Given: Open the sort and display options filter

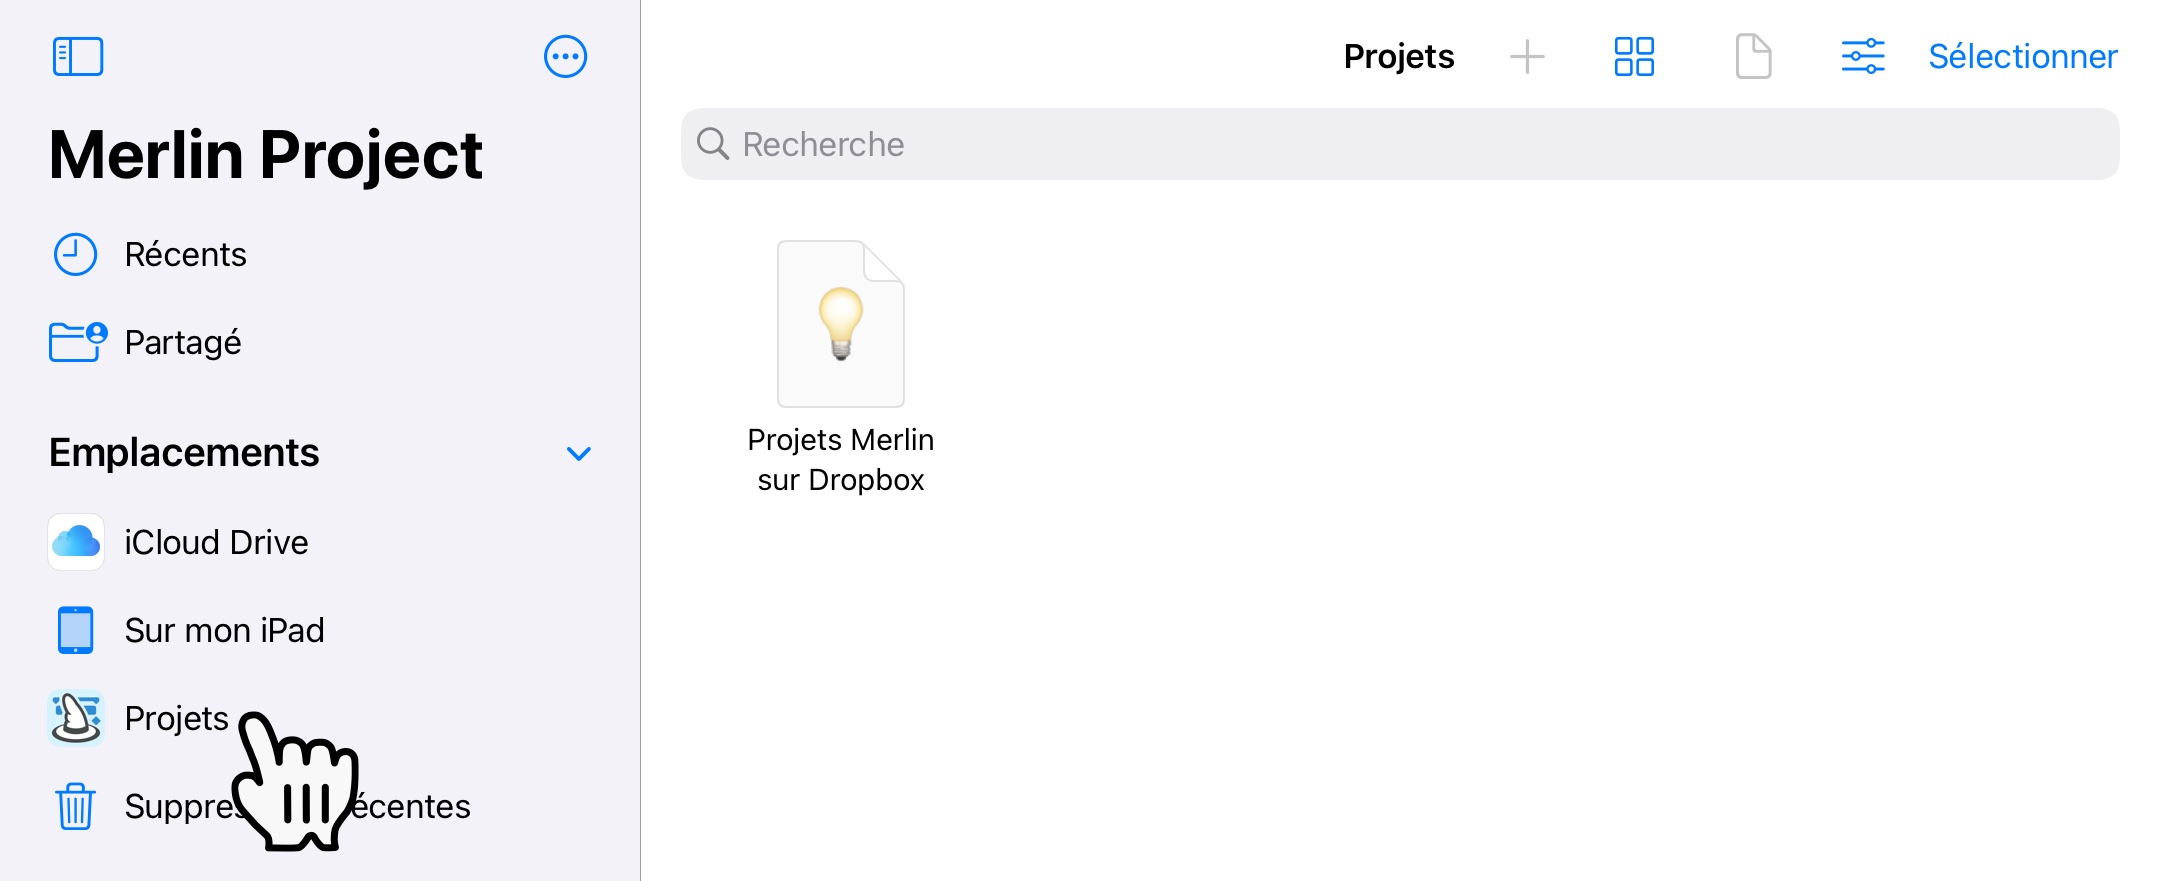Looking at the screenshot, I should 1862,57.
